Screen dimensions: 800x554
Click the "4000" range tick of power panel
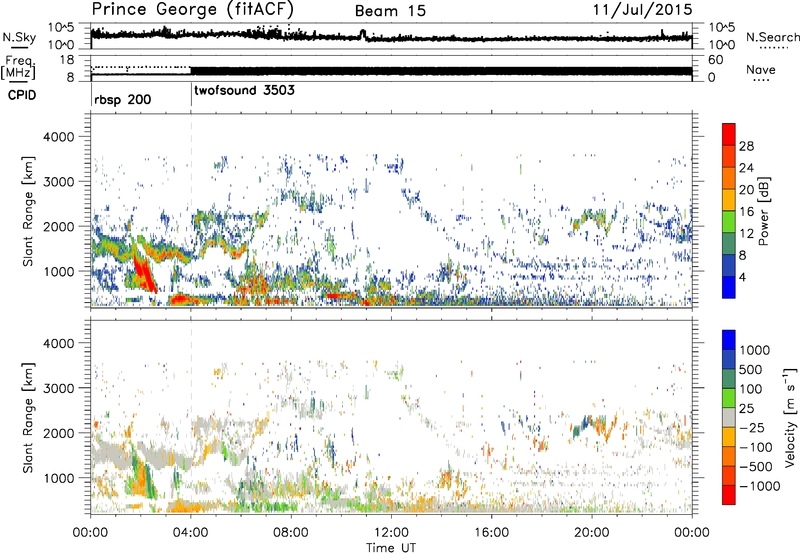point(59,136)
